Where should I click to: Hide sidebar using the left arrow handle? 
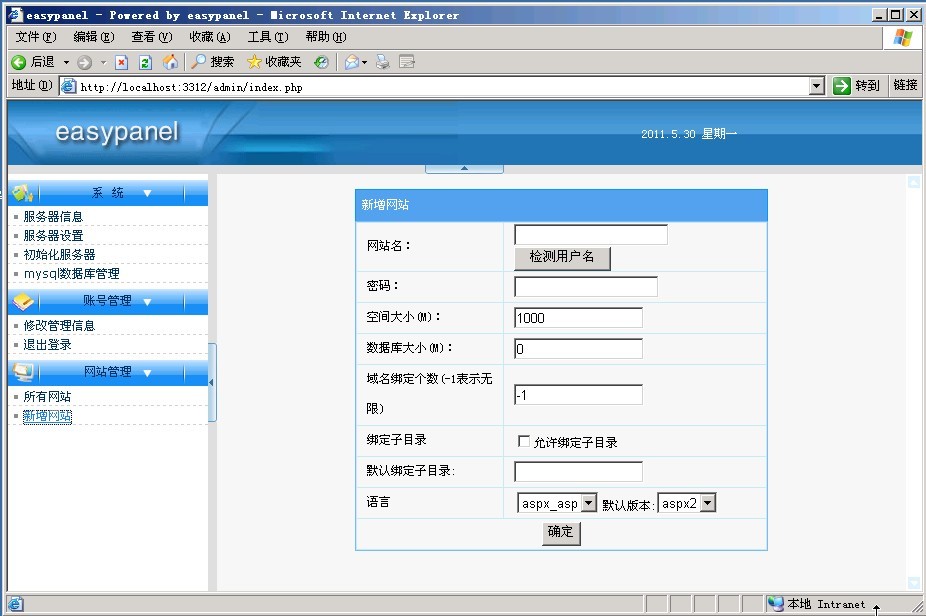[212, 383]
